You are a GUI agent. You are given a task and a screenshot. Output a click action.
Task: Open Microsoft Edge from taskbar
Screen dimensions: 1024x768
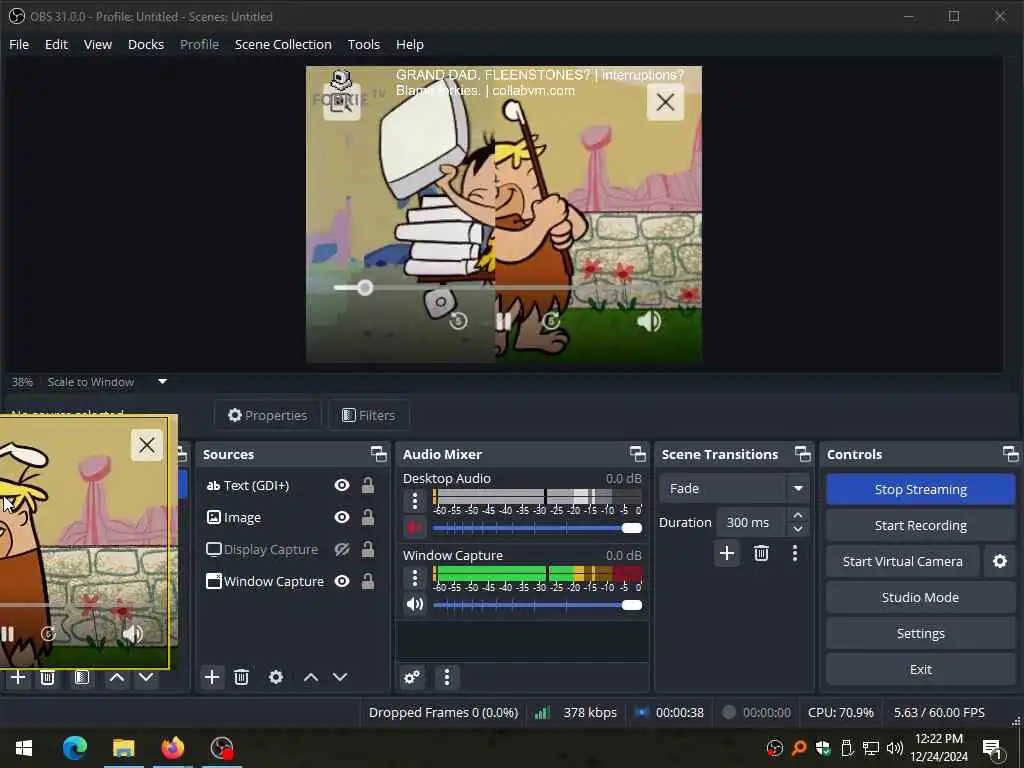click(75, 748)
